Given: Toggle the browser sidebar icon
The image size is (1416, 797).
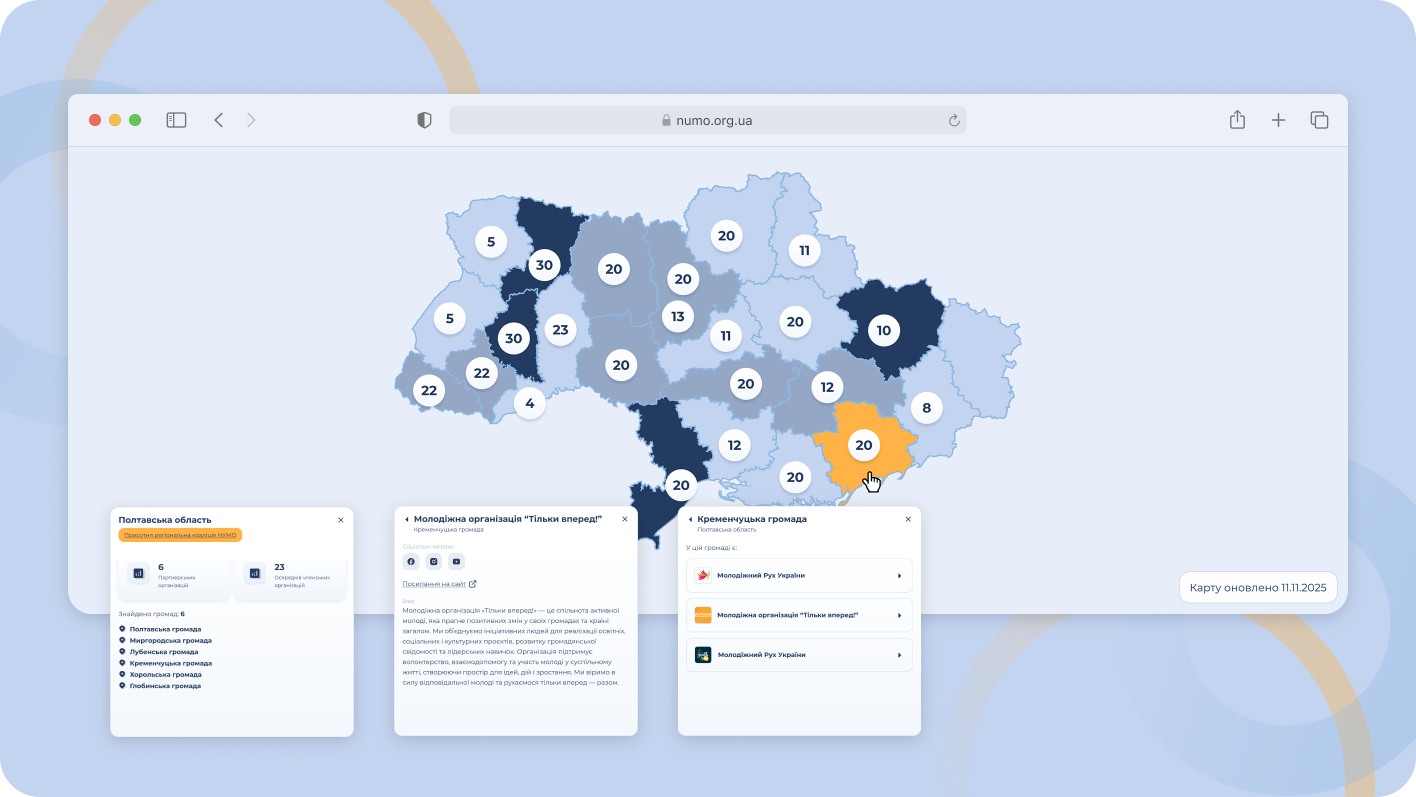Looking at the screenshot, I should (x=176, y=120).
